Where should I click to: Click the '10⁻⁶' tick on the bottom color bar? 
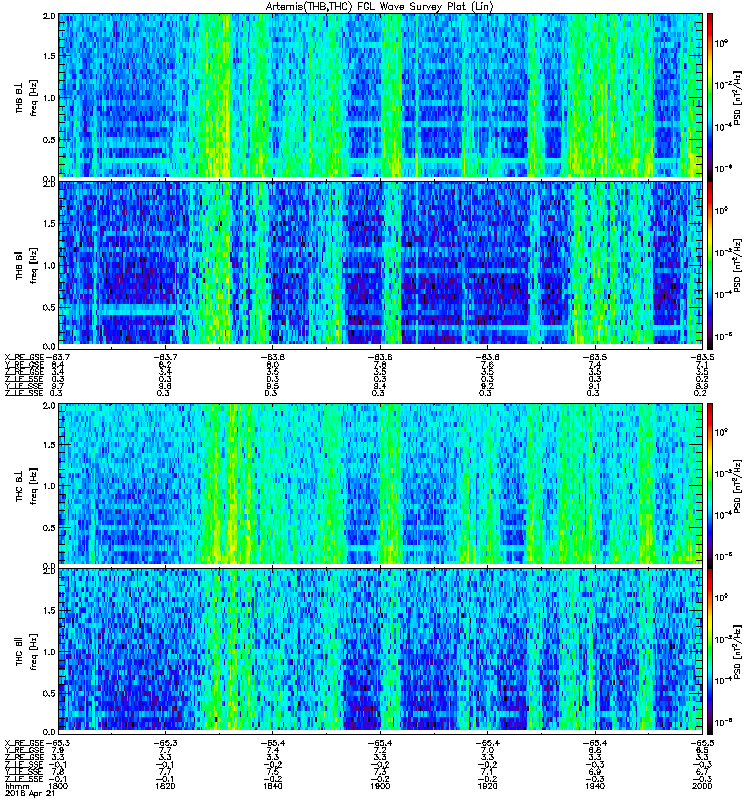(722, 722)
